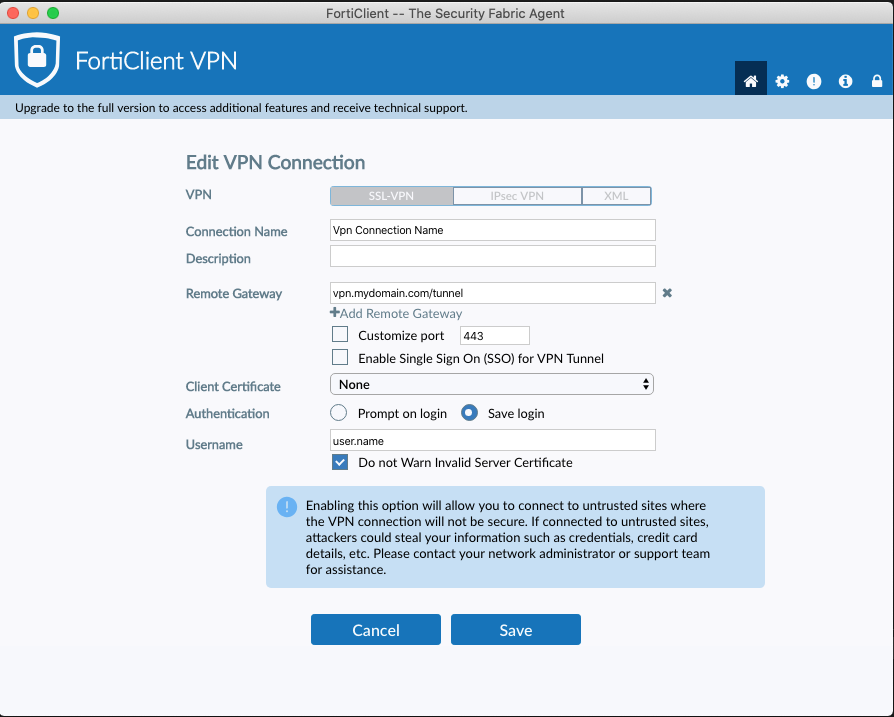Open the Settings gear icon

(782, 81)
